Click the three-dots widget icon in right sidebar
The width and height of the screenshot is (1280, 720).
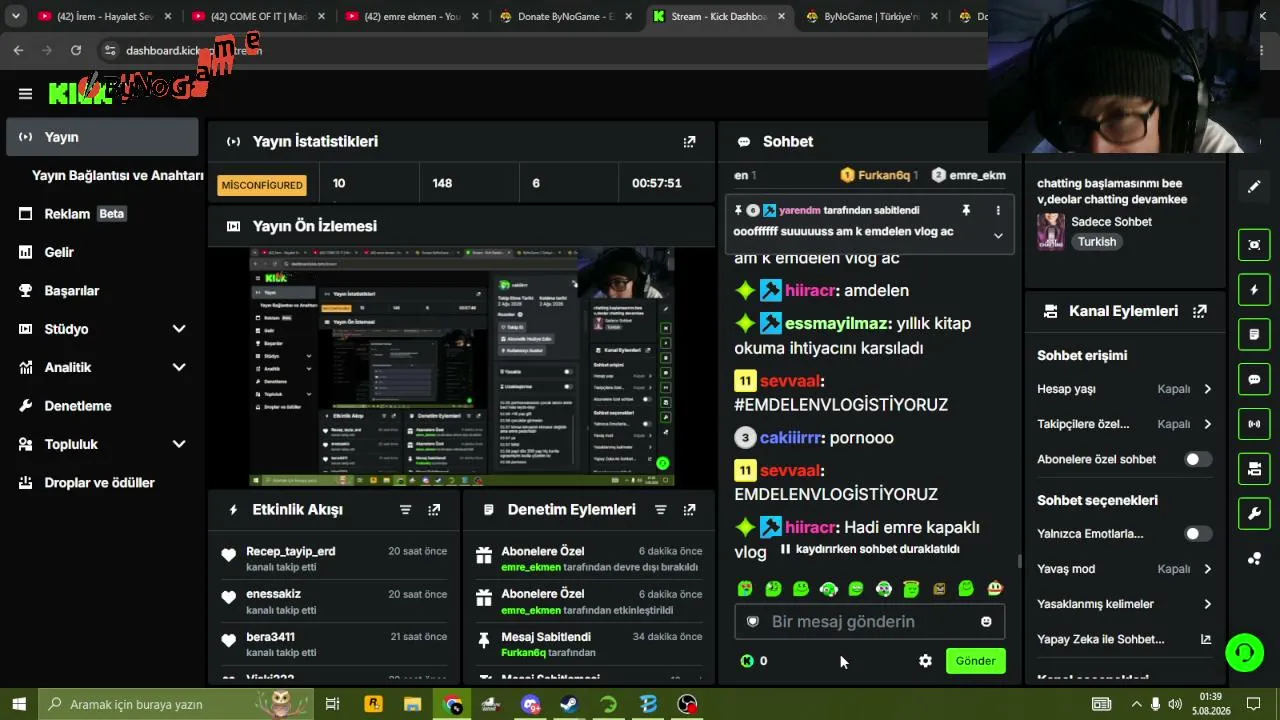(1254, 559)
